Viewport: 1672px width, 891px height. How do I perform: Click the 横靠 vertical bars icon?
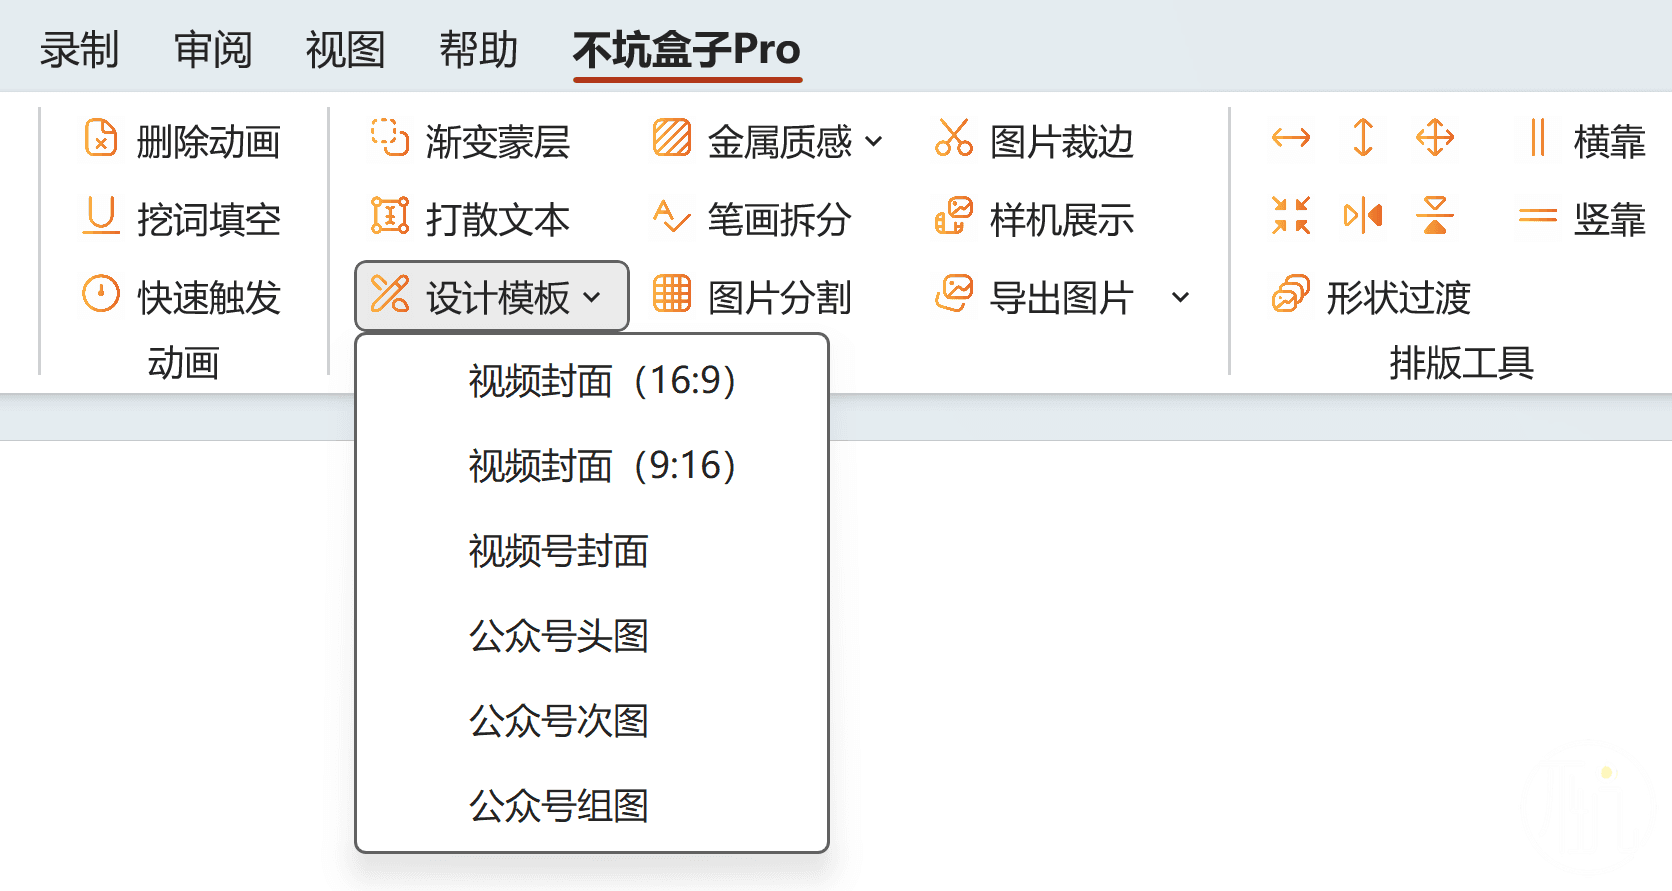1538,138
